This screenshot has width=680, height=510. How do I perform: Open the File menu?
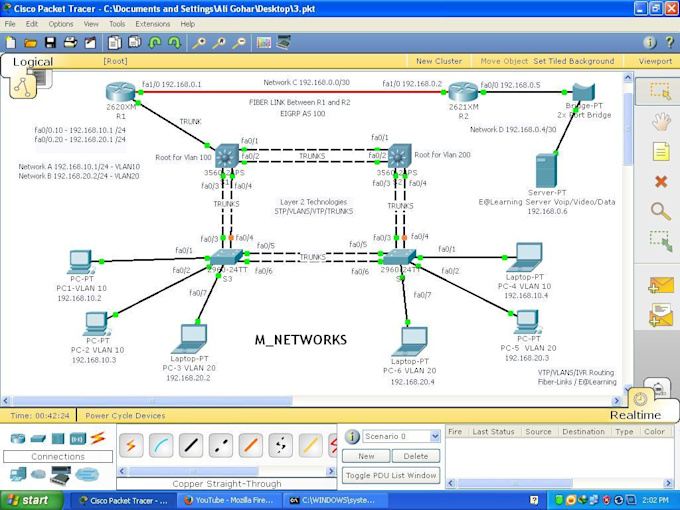coord(10,24)
